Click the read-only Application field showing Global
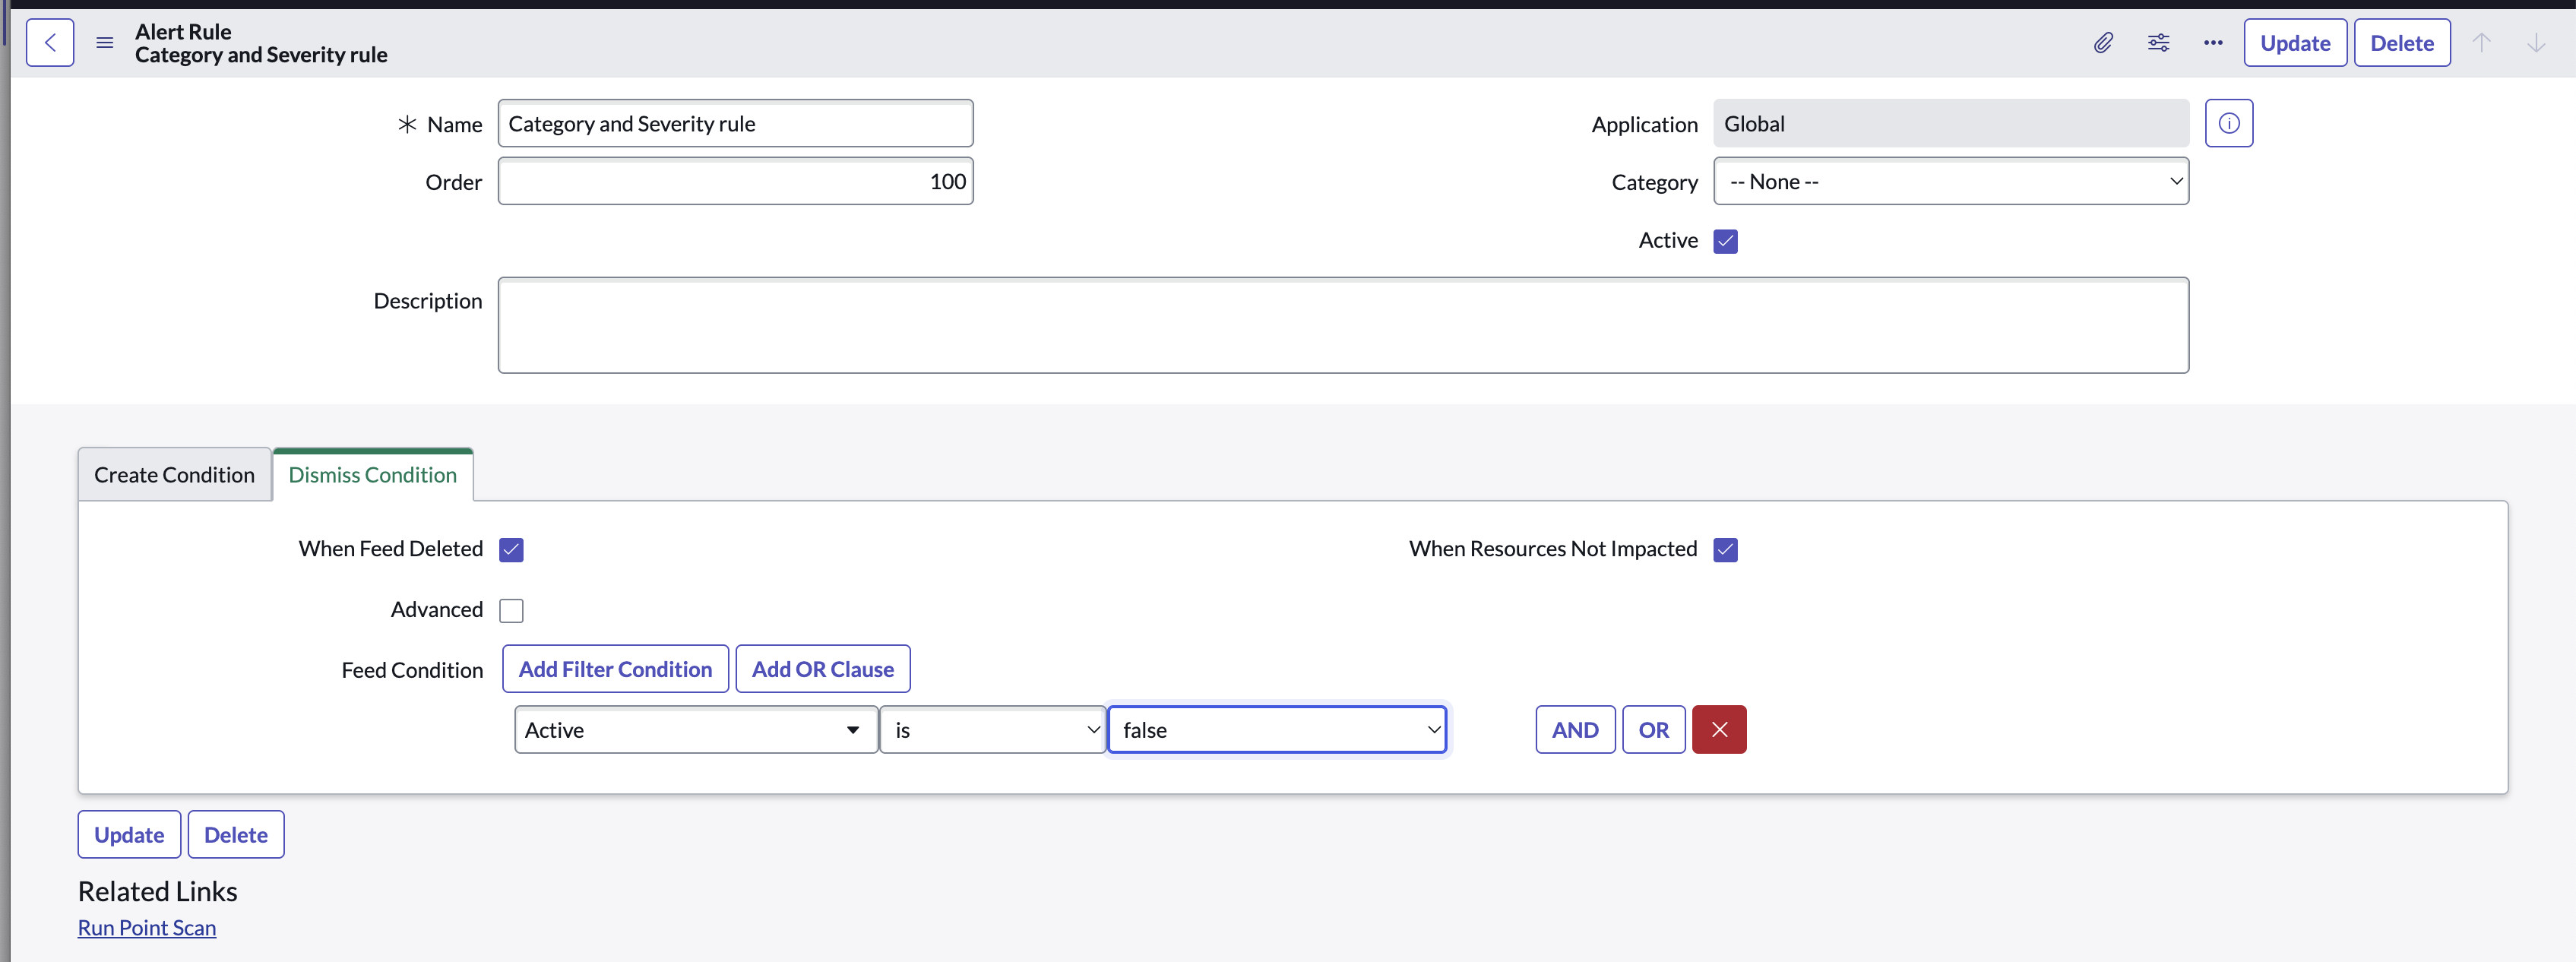The width and height of the screenshot is (2576, 962). click(1951, 123)
